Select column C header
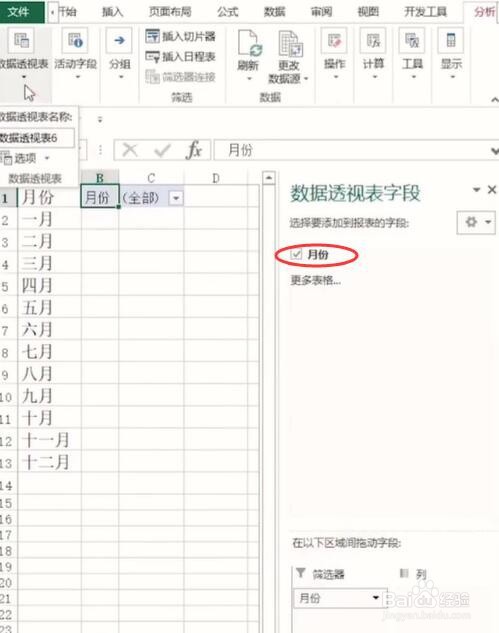Viewport: 499px width, 633px height. (x=151, y=178)
